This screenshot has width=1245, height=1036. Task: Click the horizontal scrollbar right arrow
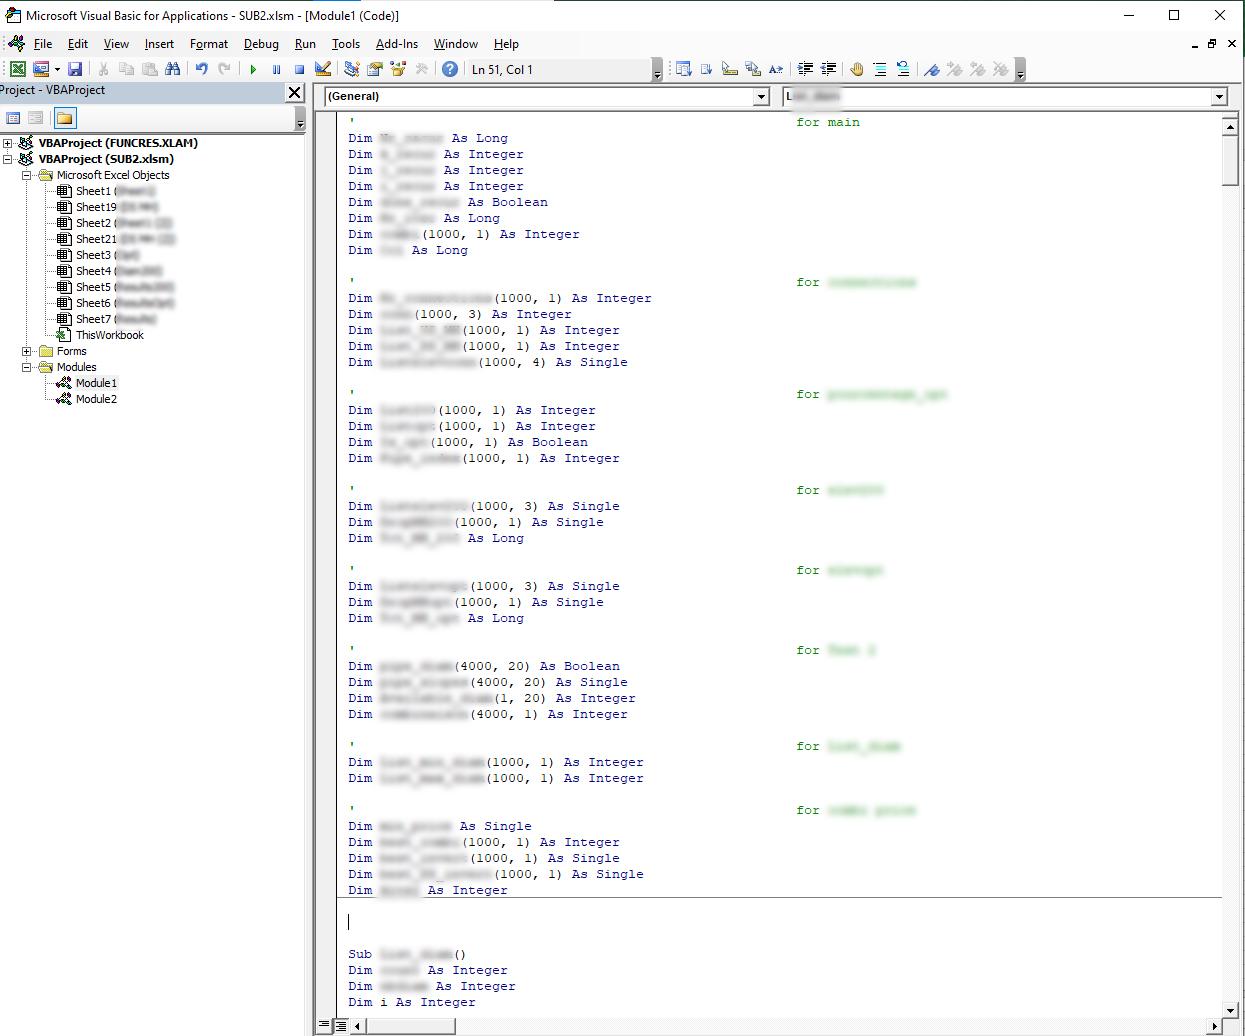pos(1215,1025)
